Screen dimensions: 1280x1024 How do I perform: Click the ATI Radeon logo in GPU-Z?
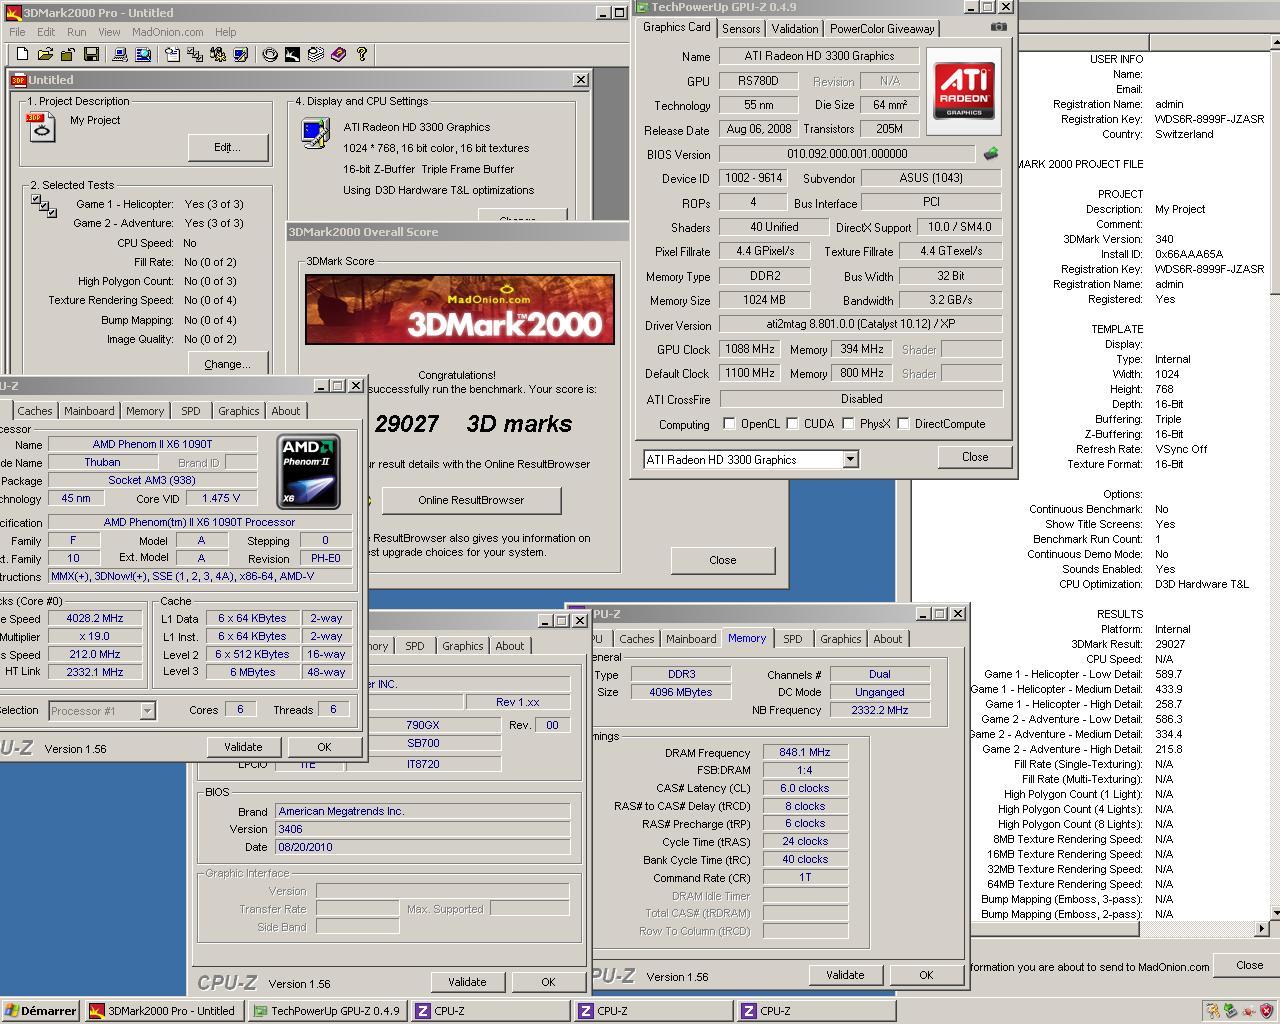(964, 90)
